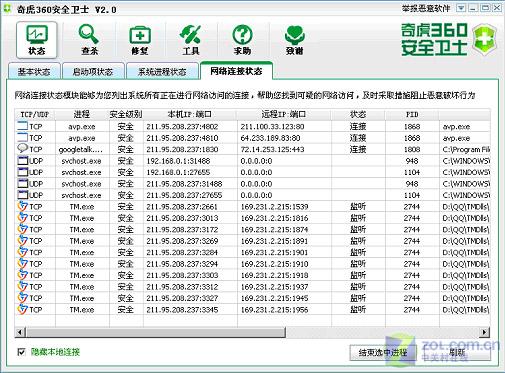
Task: Open the 修复 repair section
Action: tap(140, 40)
